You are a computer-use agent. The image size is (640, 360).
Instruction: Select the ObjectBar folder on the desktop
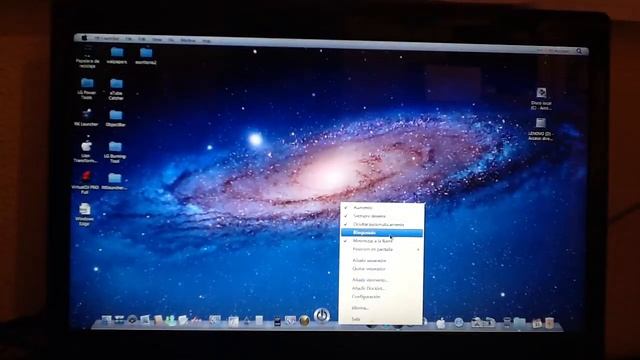pos(116,118)
